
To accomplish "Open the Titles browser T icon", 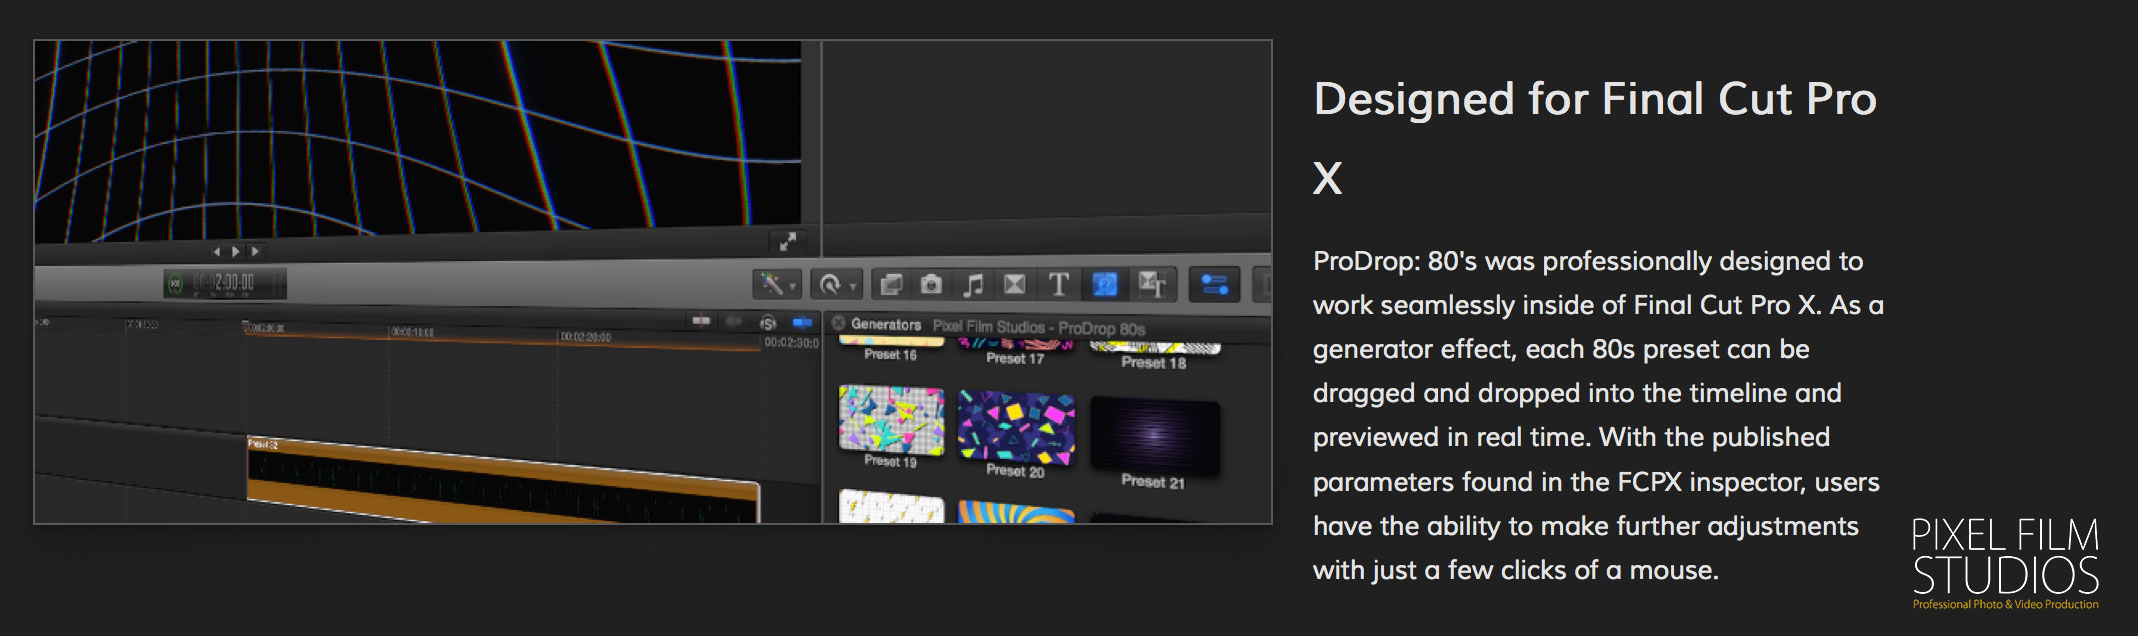I will point(1058,285).
